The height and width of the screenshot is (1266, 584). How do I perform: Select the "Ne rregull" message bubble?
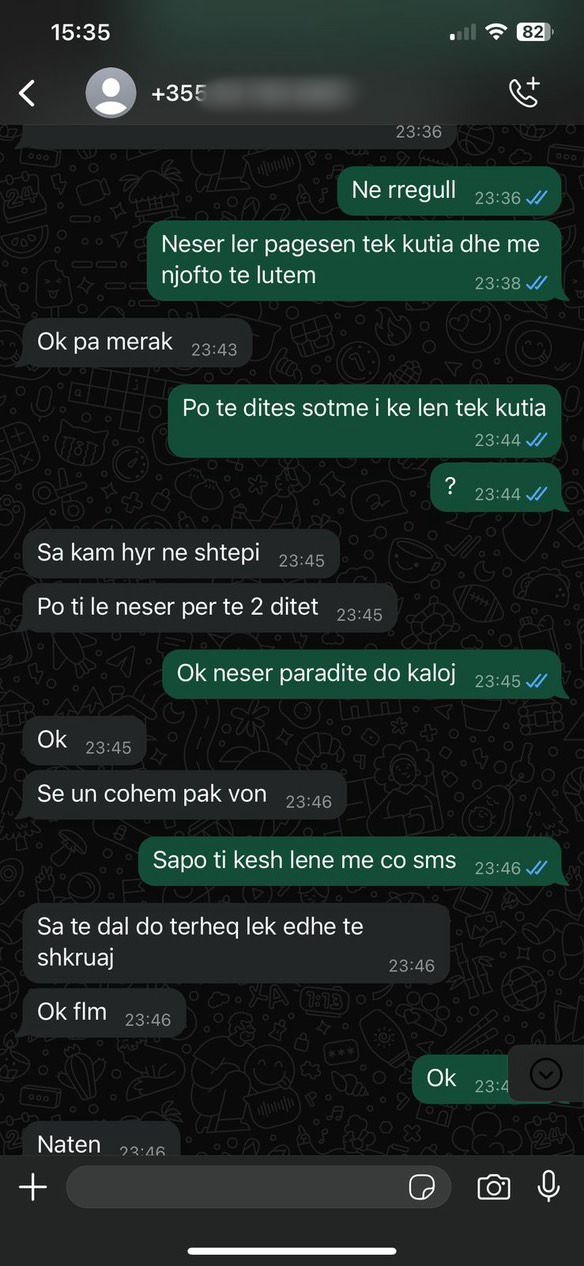[449, 191]
